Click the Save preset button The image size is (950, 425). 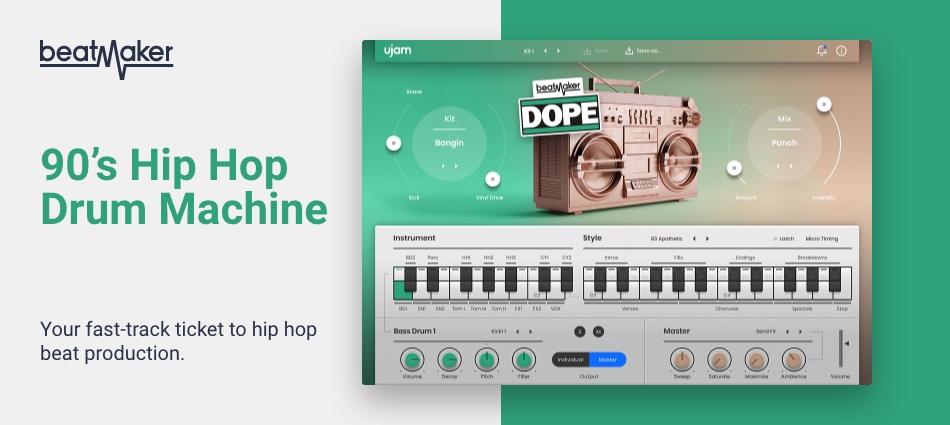click(596, 51)
